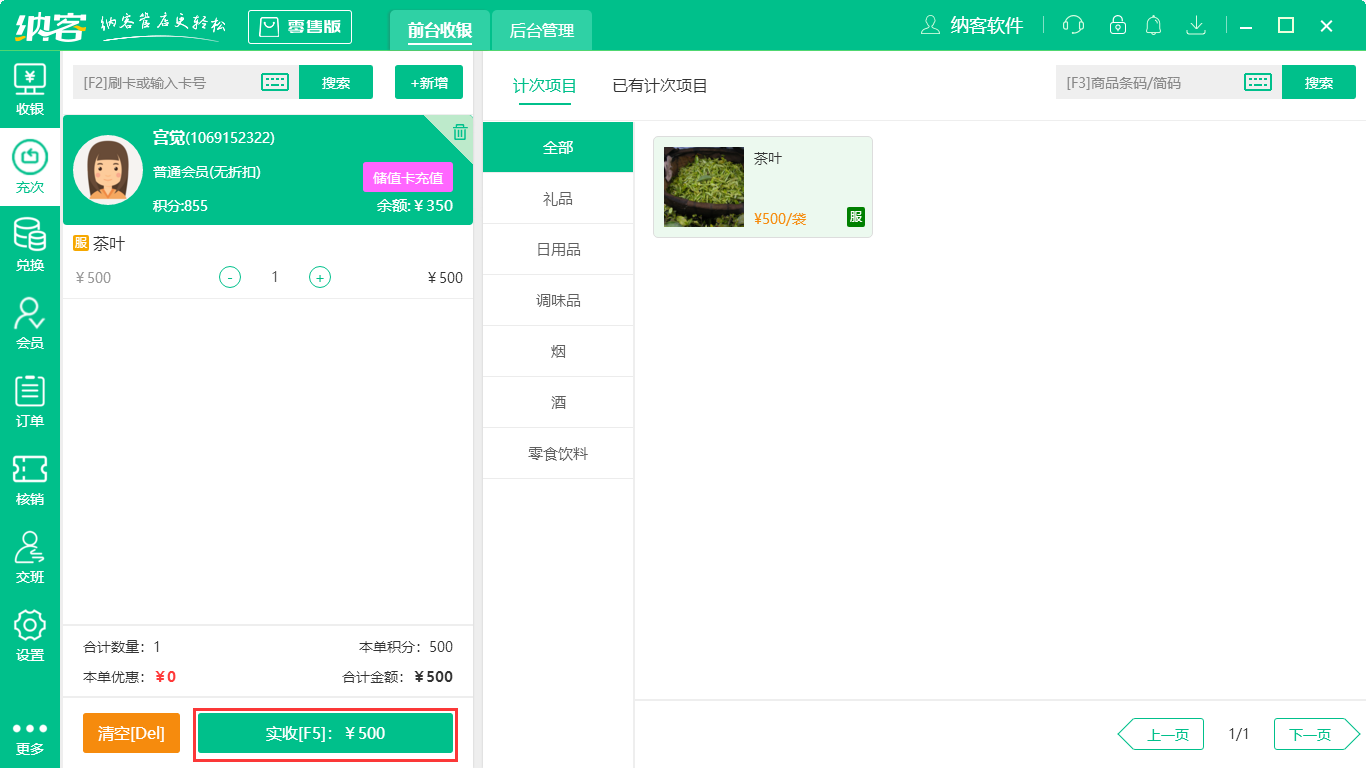
Task: Select the 全部 category
Action: point(558,147)
